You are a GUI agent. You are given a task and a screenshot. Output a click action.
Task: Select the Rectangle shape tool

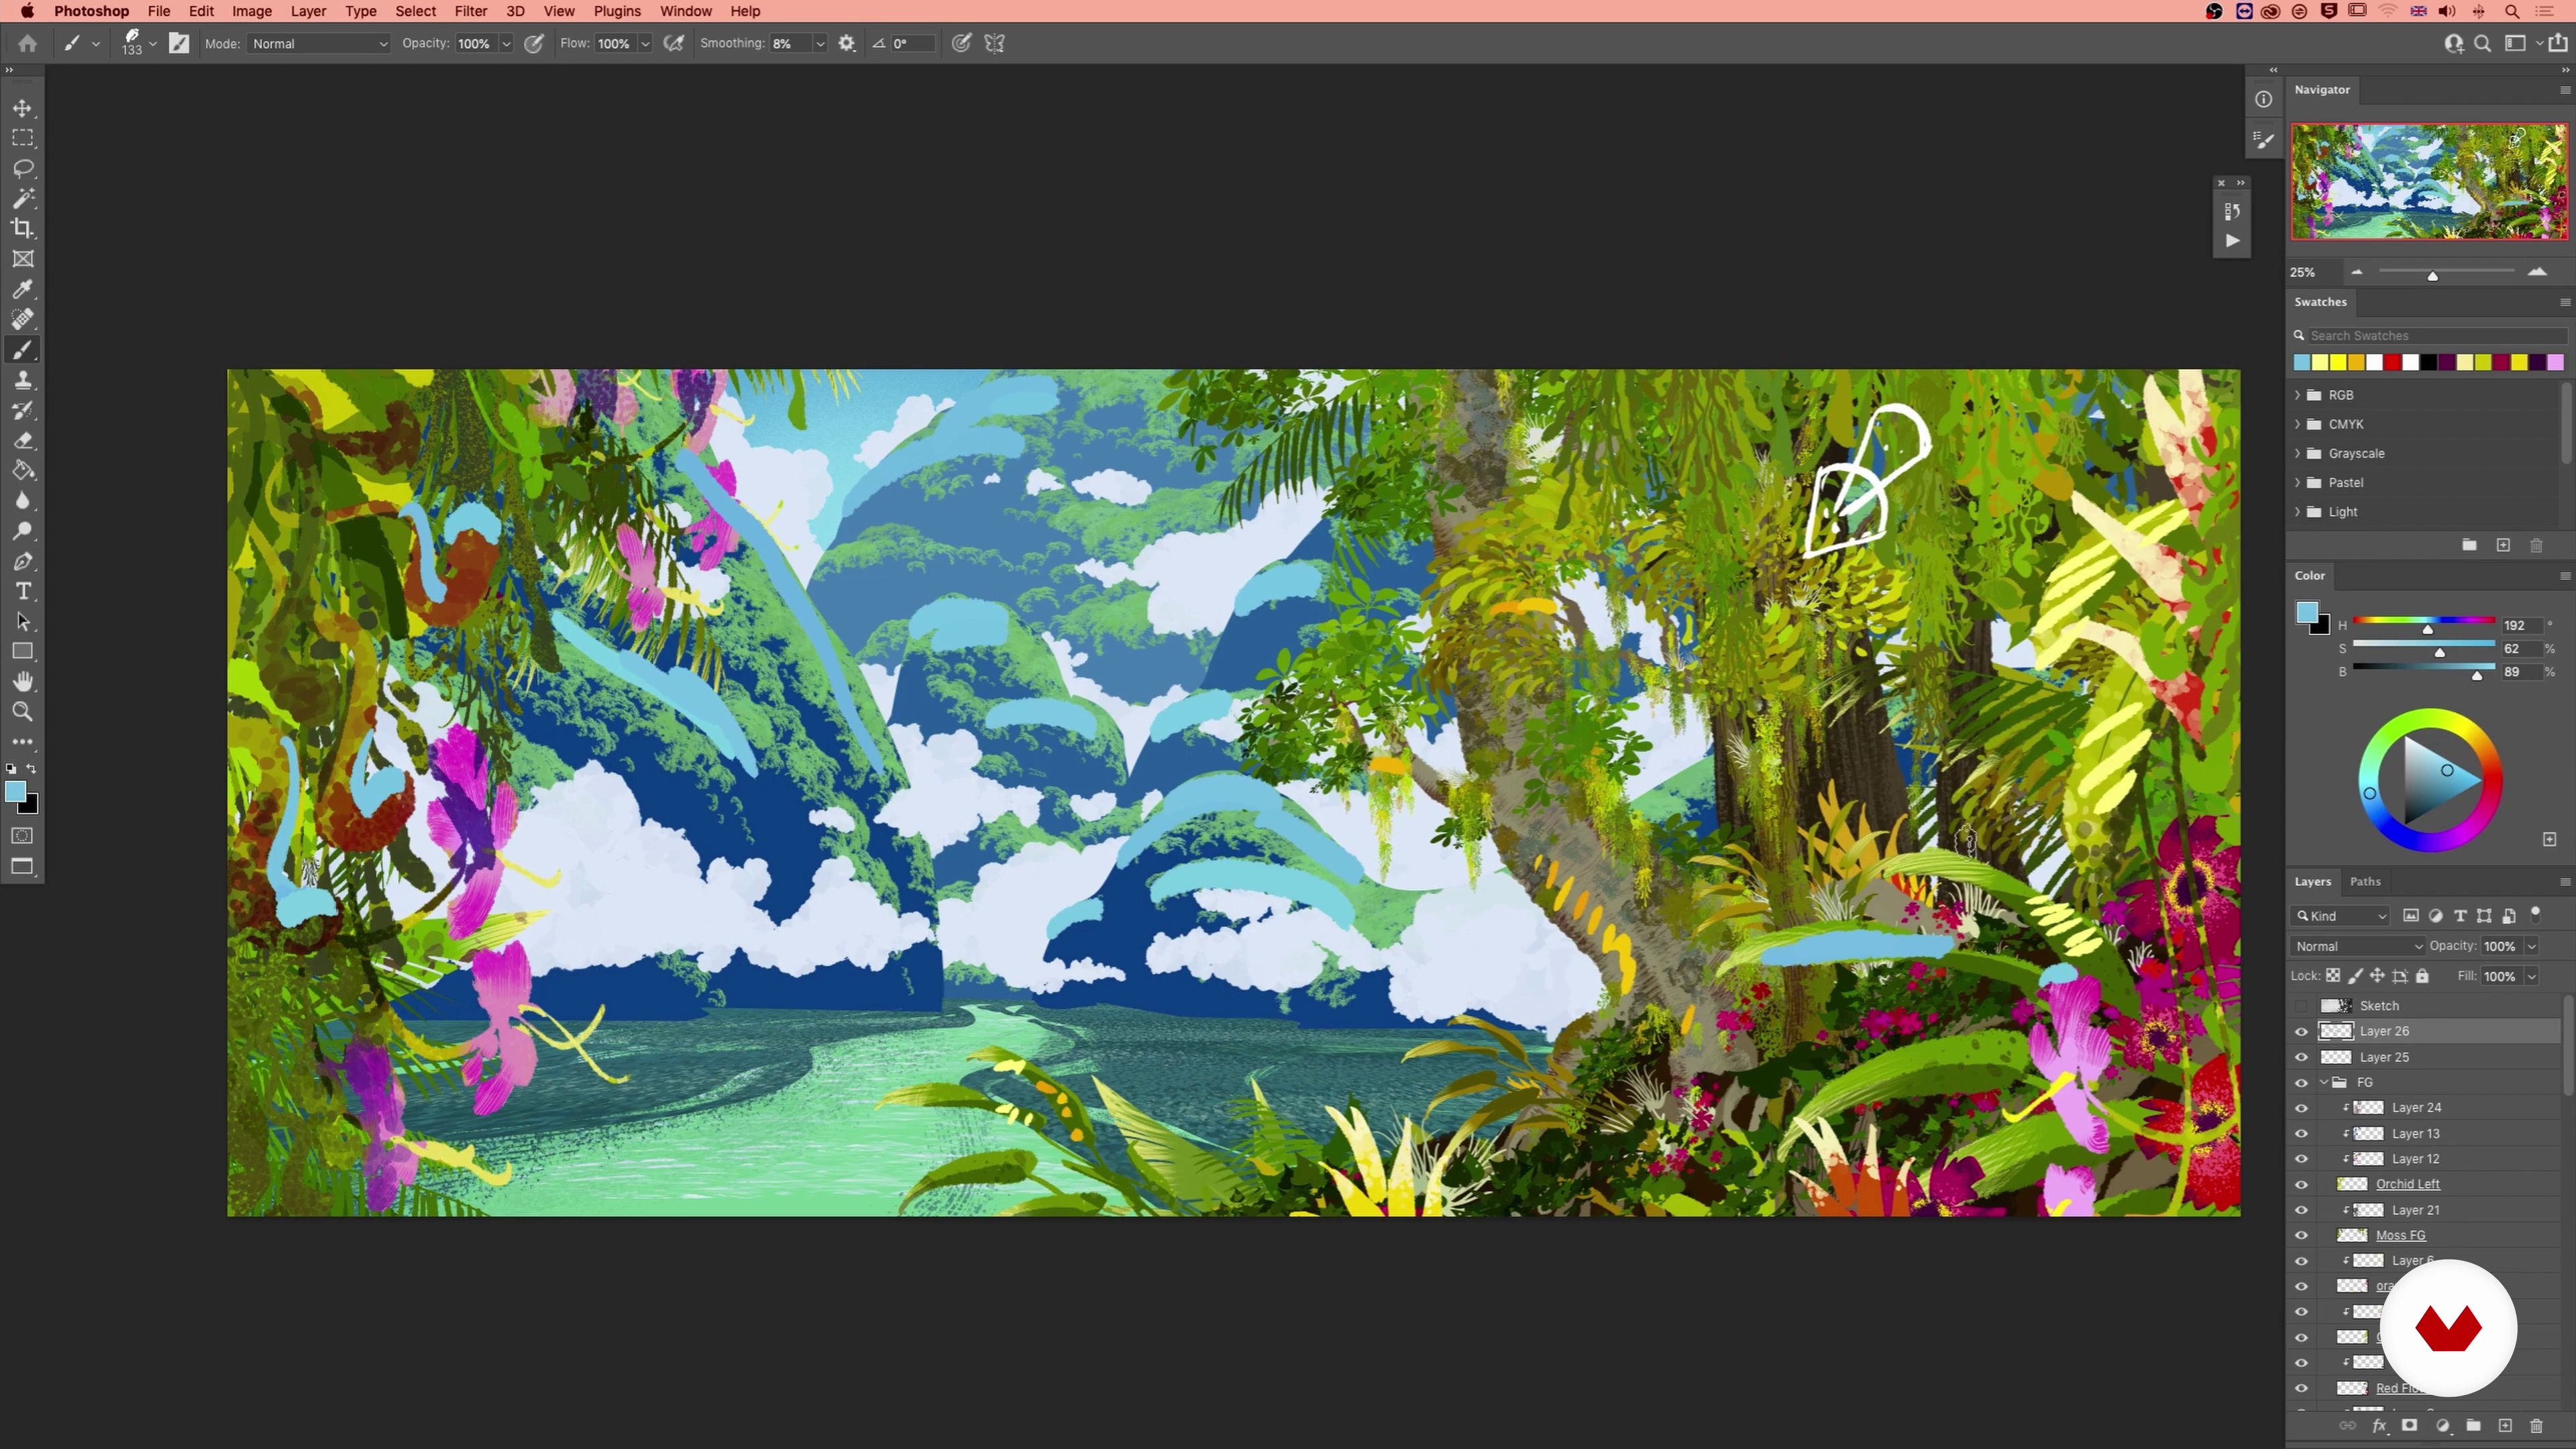(22, 652)
